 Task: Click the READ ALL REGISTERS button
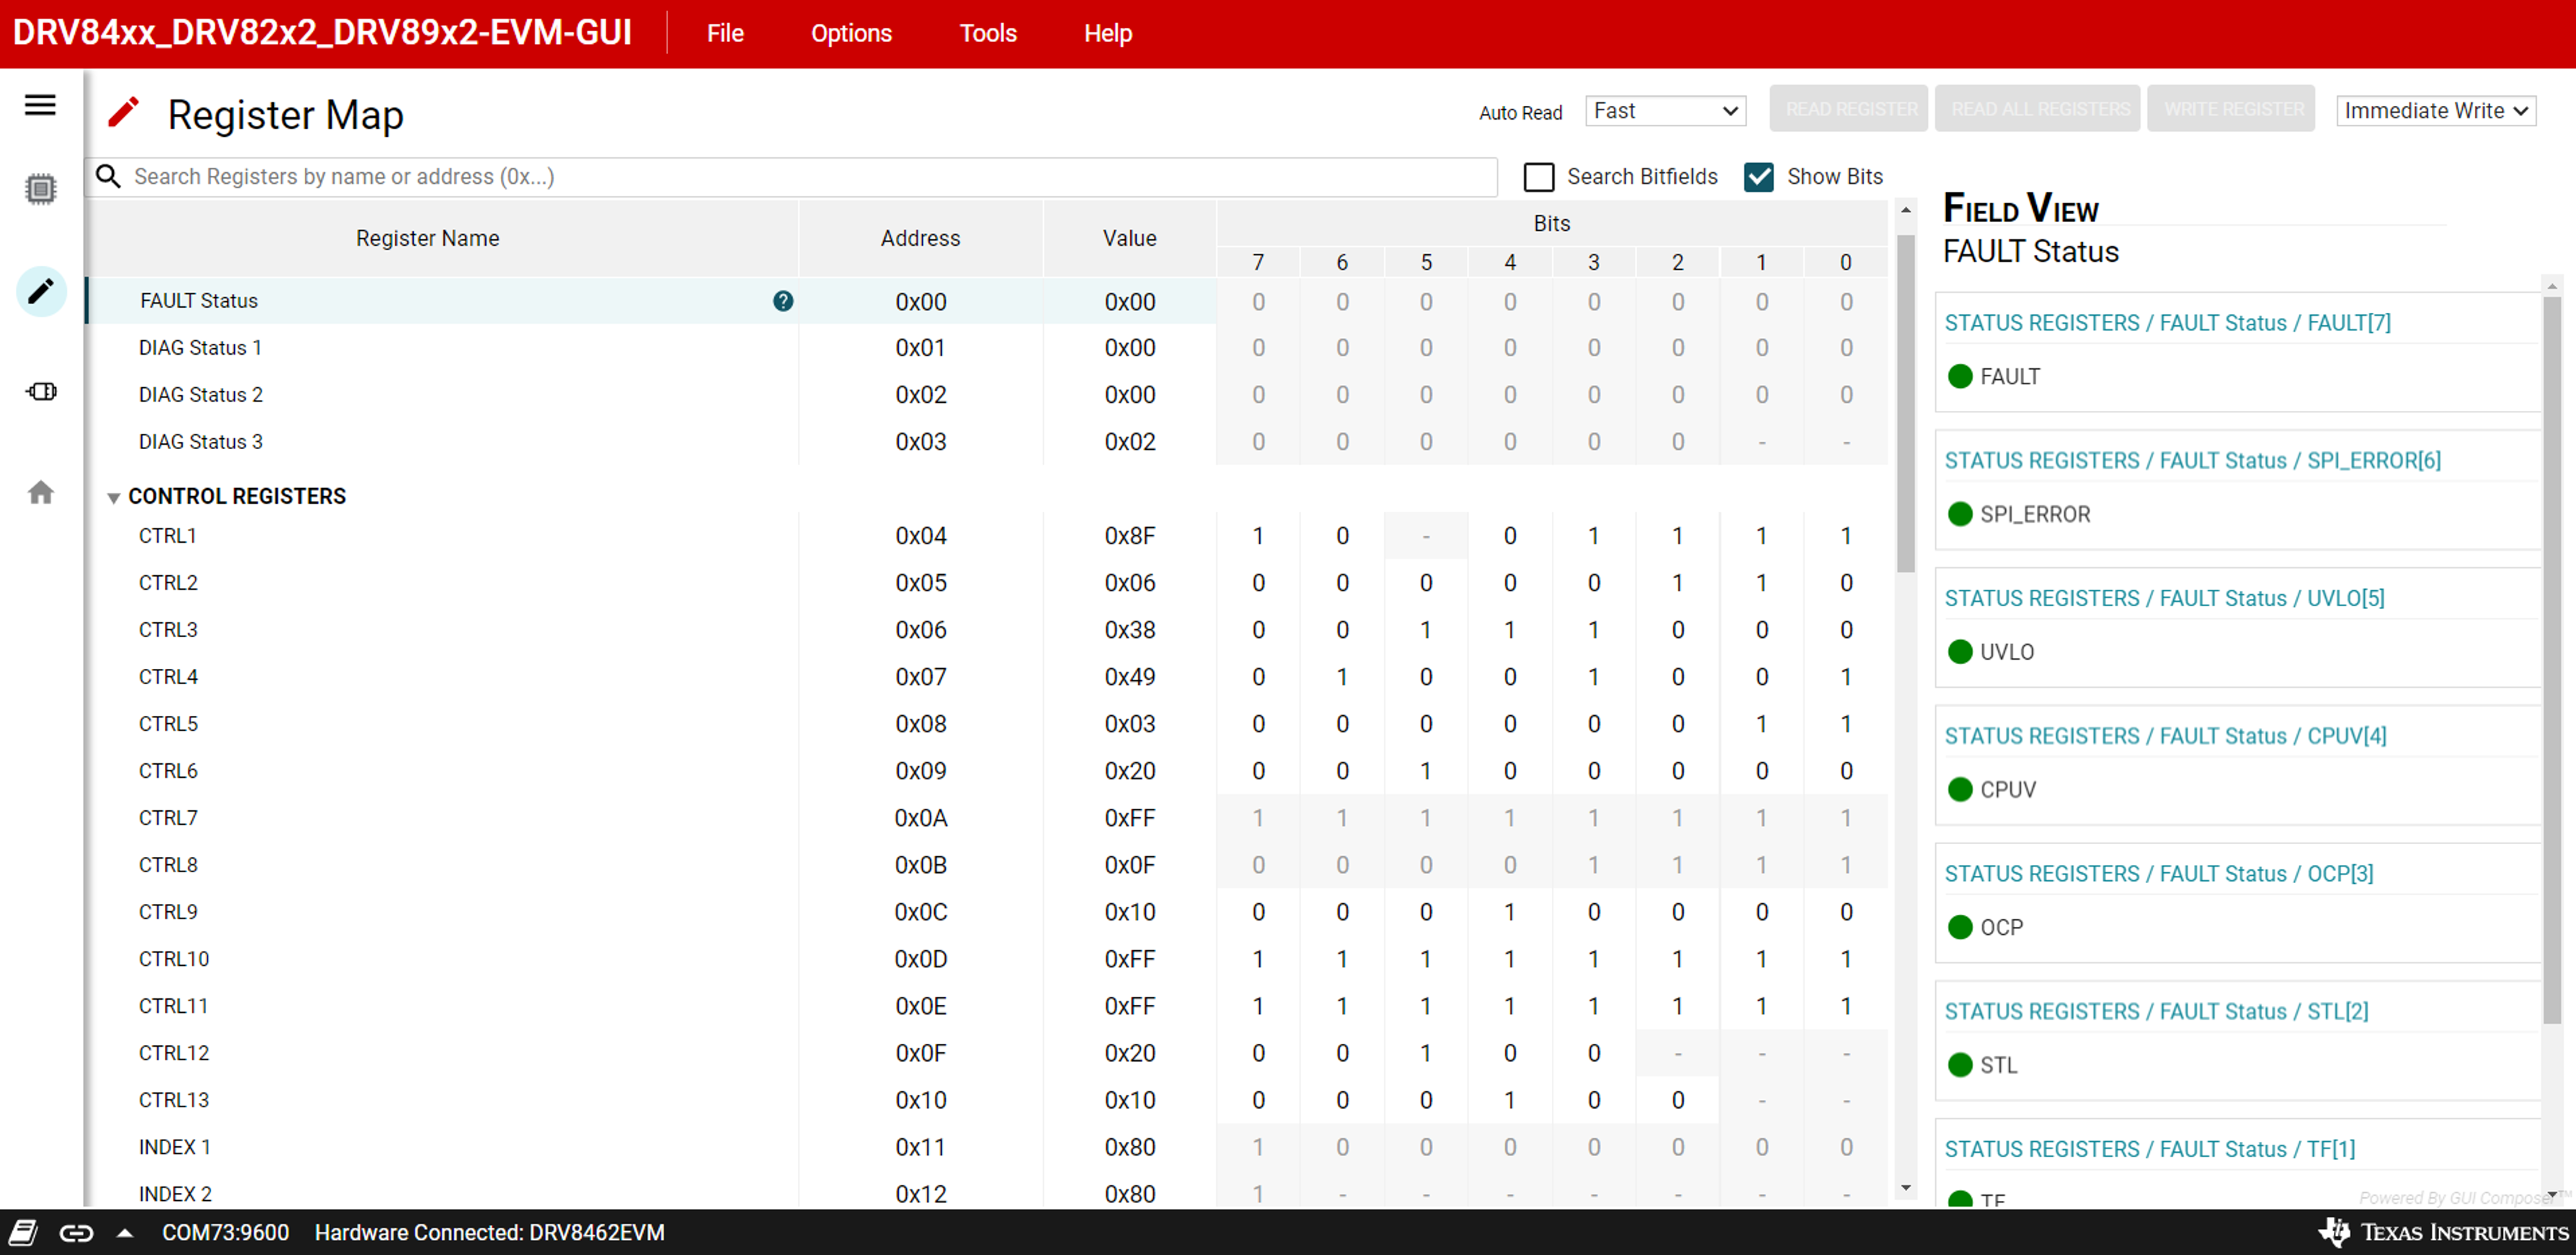[x=2039, y=109]
